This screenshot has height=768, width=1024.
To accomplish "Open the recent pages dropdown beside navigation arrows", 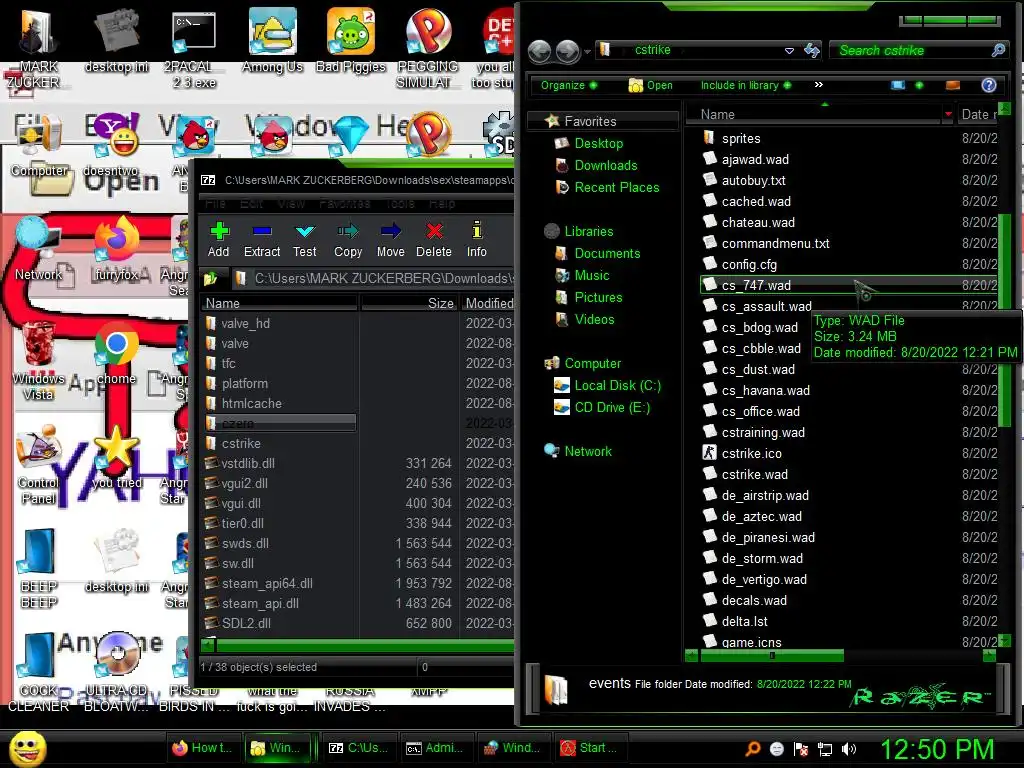I will coord(588,51).
